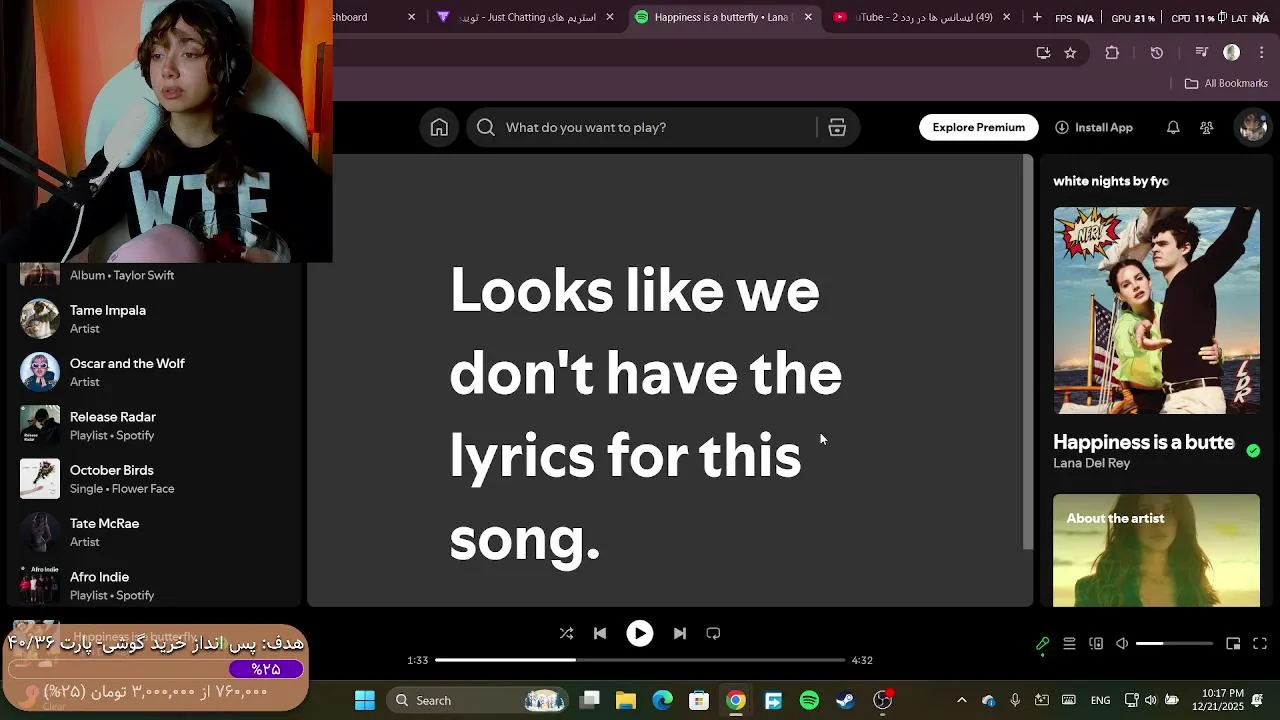Open Tame Impala artist in library
The image size is (1280, 720).
pyautogui.click(x=155, y=319)
